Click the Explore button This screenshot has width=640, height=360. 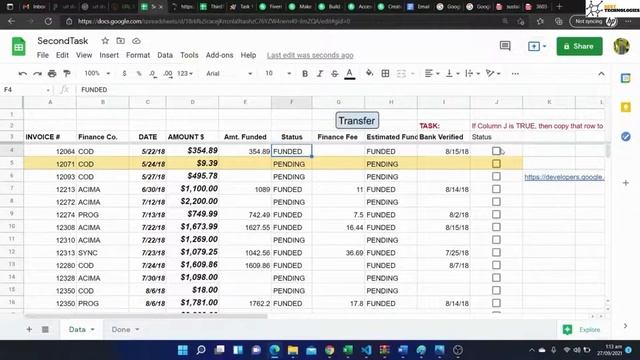click(x=582, y=329)
